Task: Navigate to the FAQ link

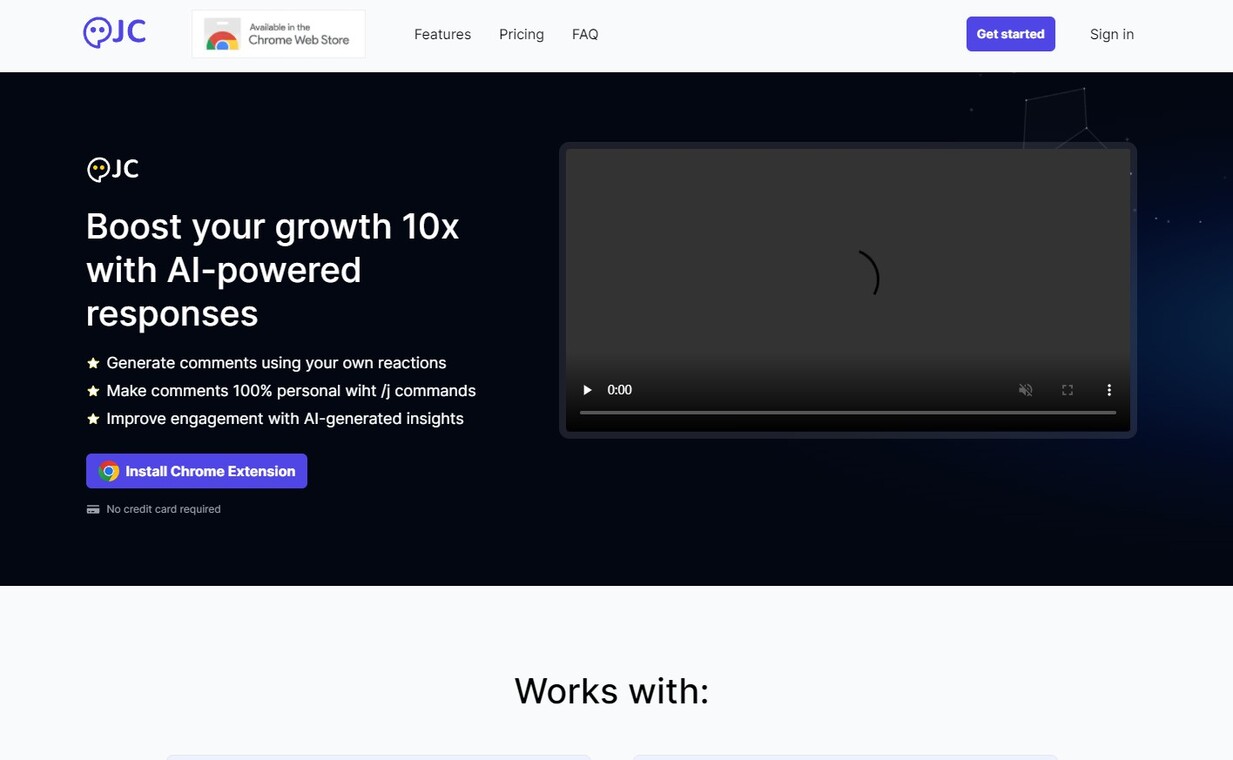Action: click(x=585, y=34)
